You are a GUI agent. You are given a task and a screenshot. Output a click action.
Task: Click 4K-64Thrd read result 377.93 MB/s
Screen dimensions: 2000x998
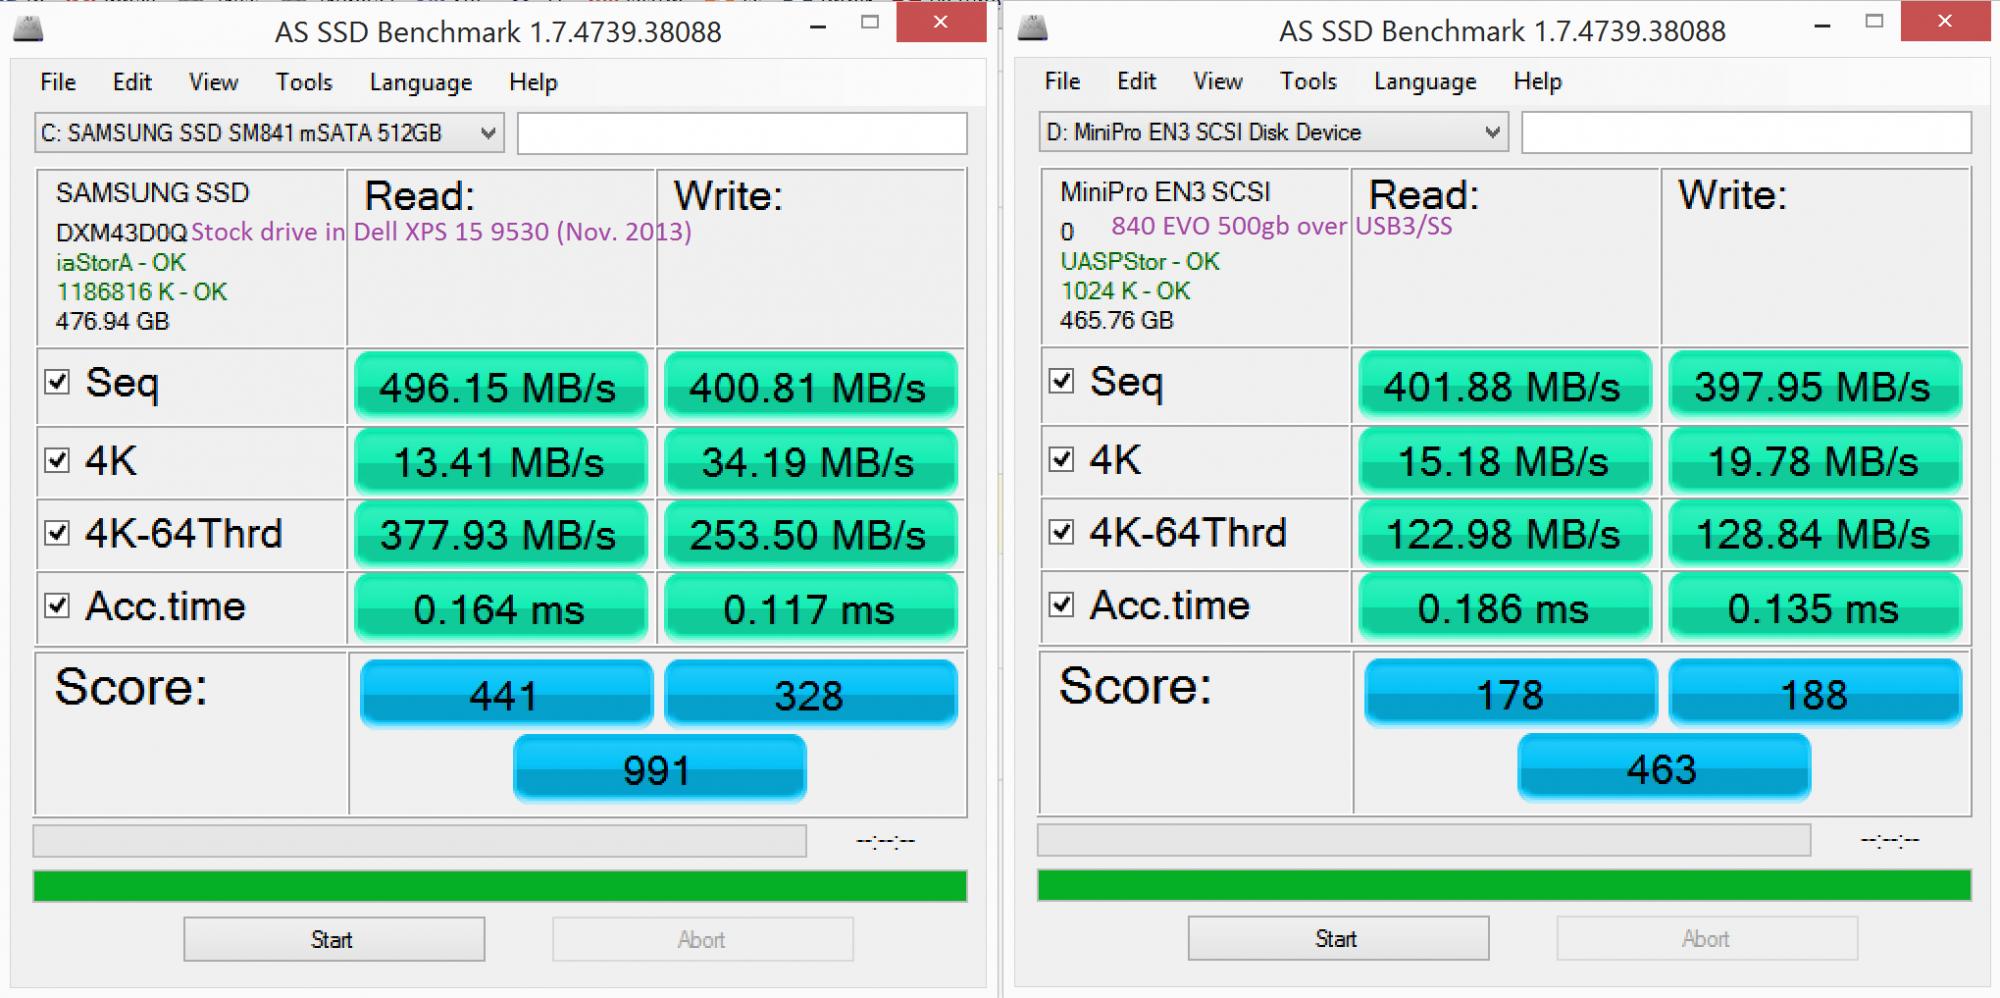tap(501, 534)
